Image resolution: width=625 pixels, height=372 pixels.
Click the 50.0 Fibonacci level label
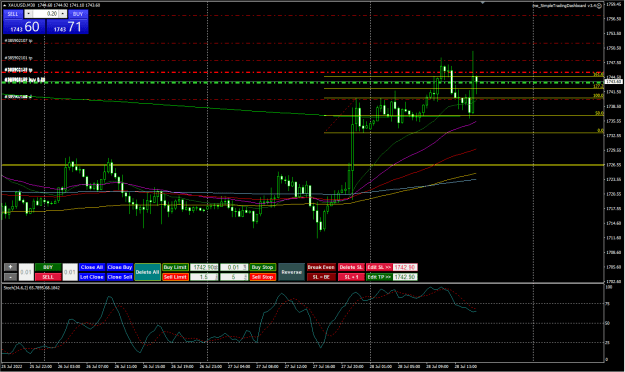coord(599,113)
